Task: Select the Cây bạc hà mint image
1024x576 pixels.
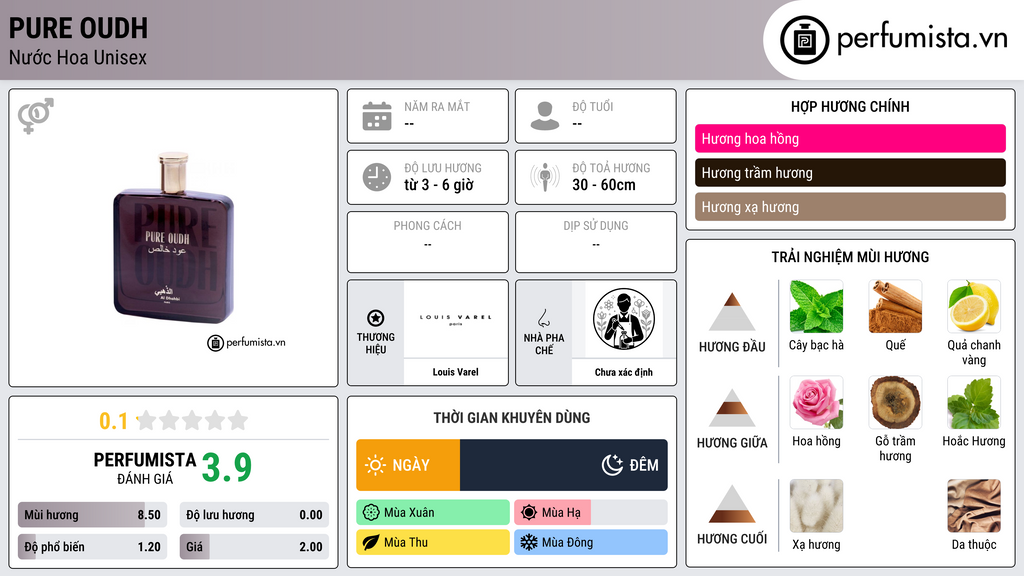Action: pyautogui.click(x=816, y=306)
